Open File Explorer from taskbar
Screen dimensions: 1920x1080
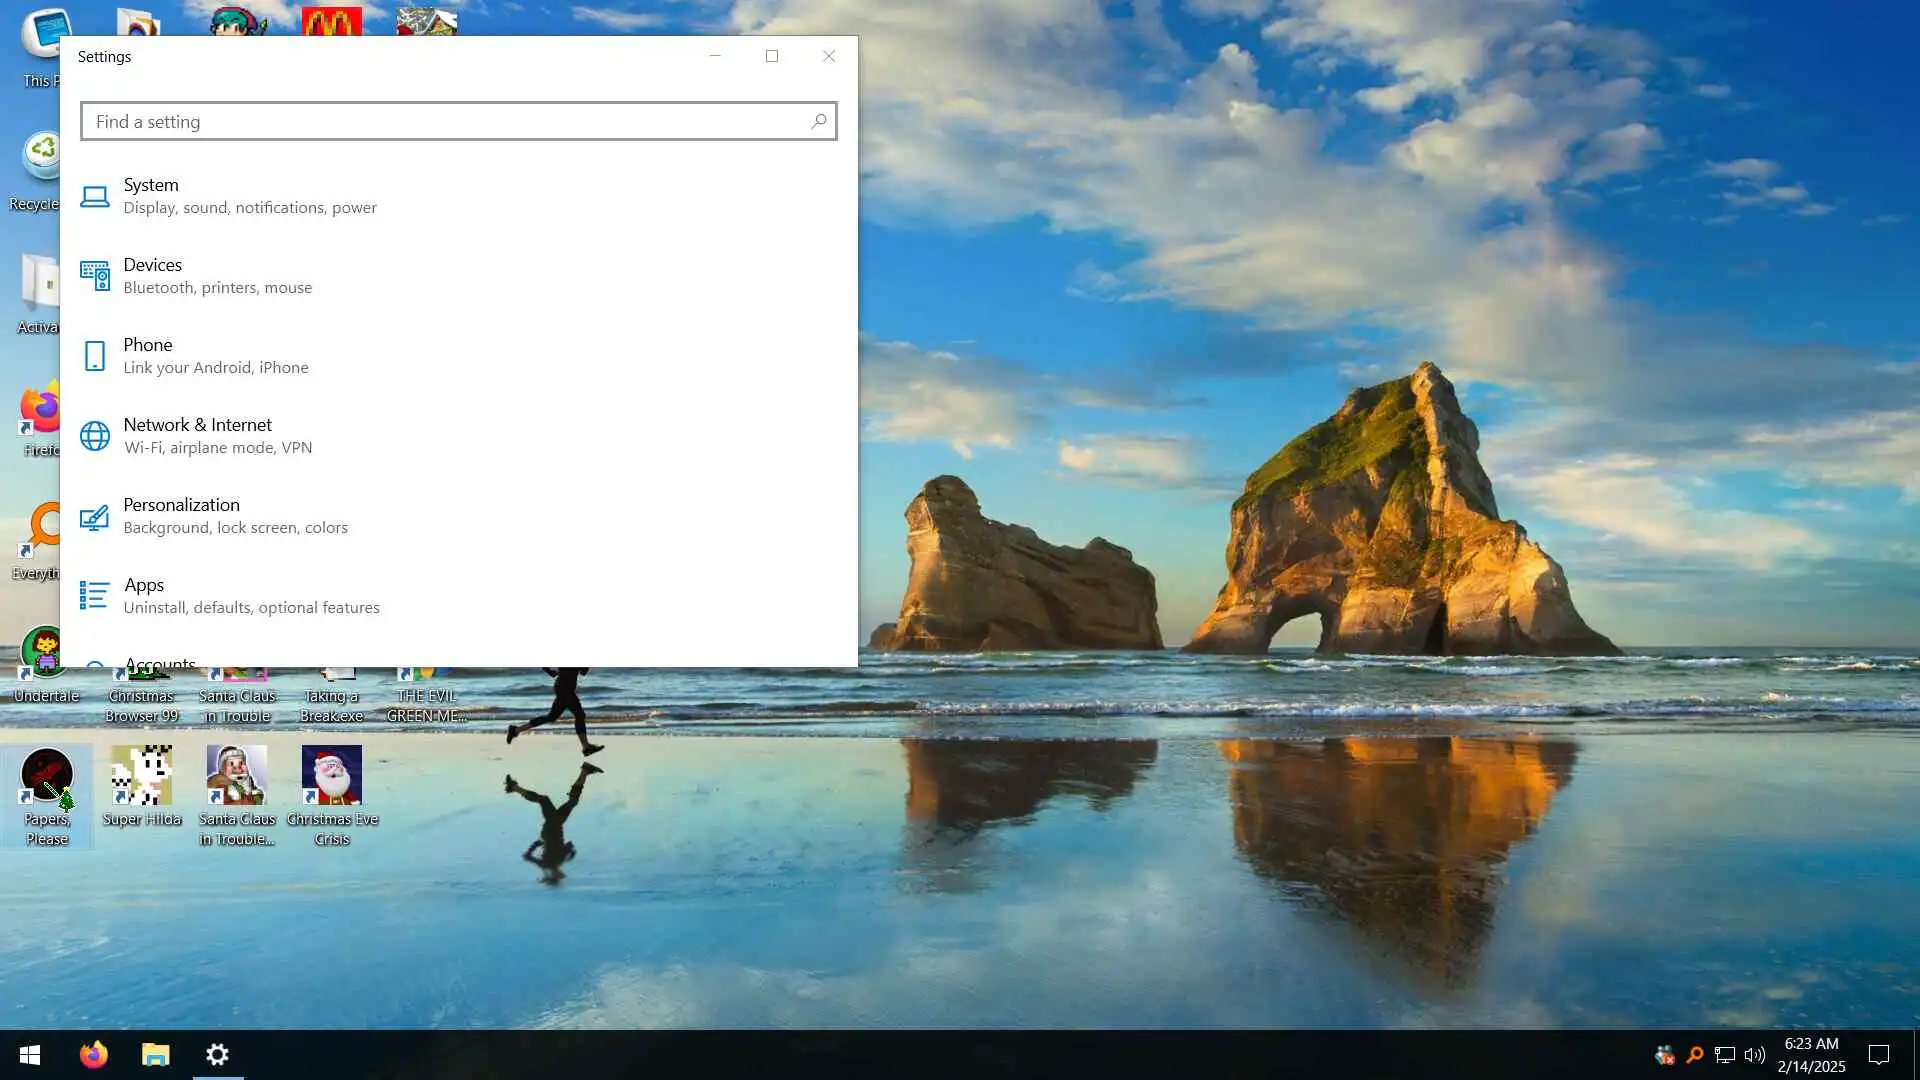coord(156,1054)
